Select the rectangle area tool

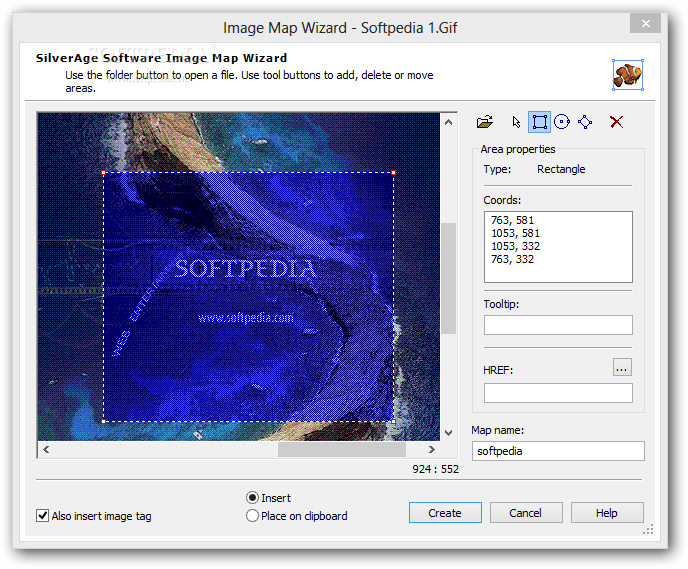(539, 122)
